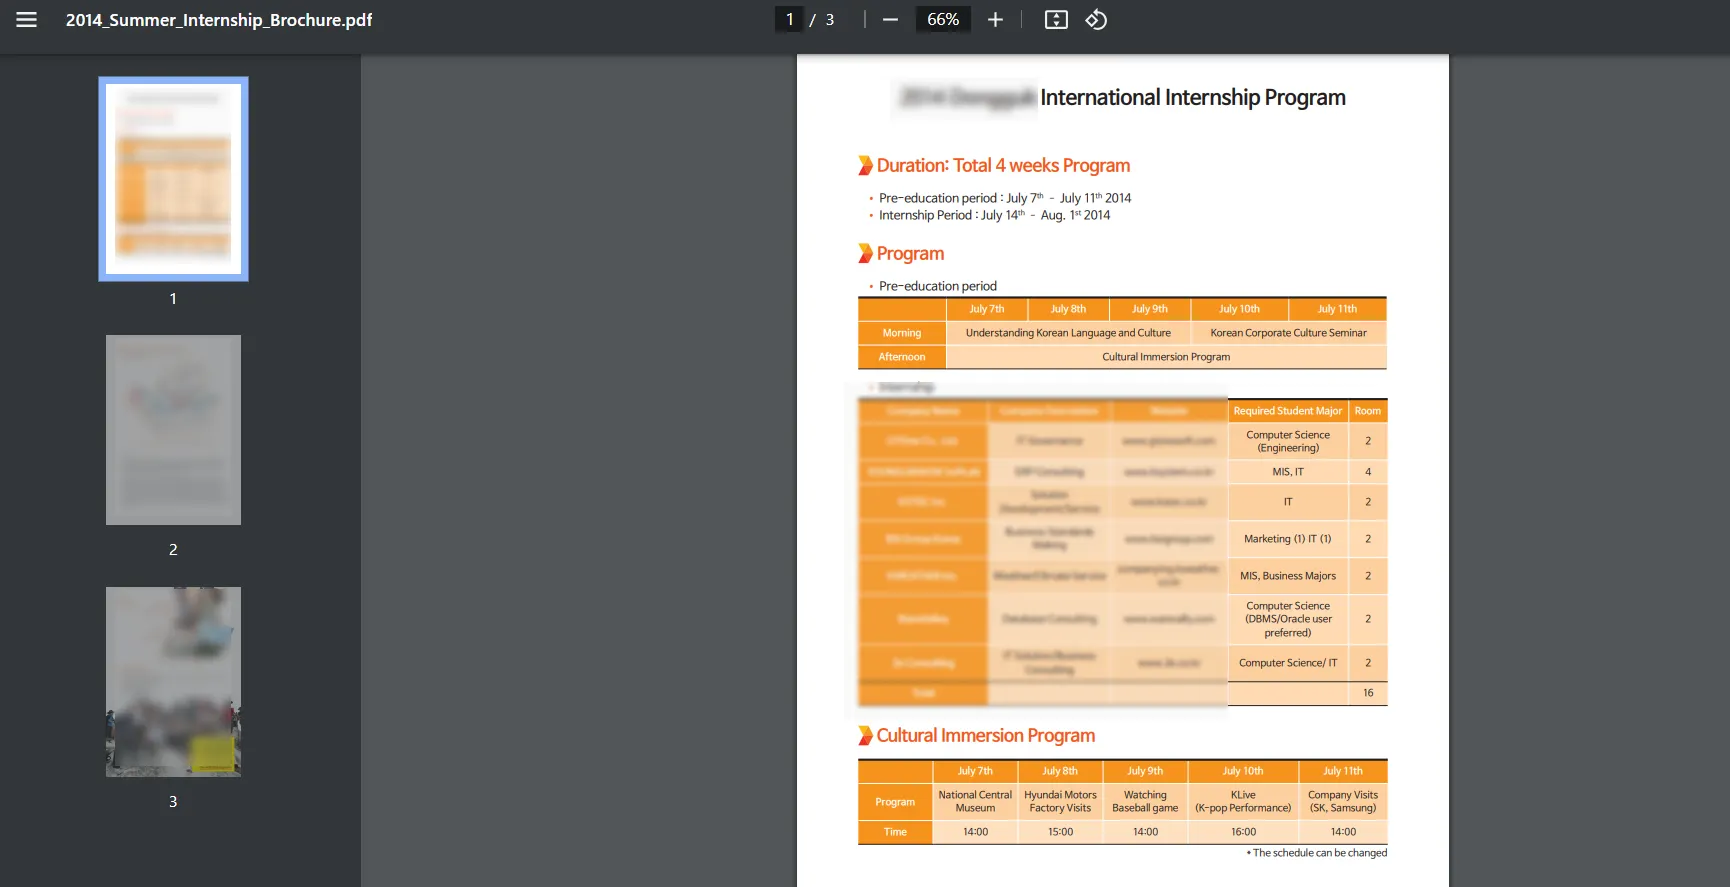Click the rotate counterclockwise icon
This screenshot has height=887, width=1730.
(1096, 20)
